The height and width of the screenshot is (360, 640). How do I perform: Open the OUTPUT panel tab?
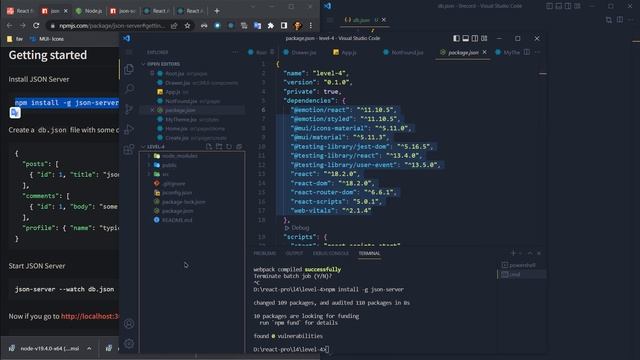[x=294, y=253]
